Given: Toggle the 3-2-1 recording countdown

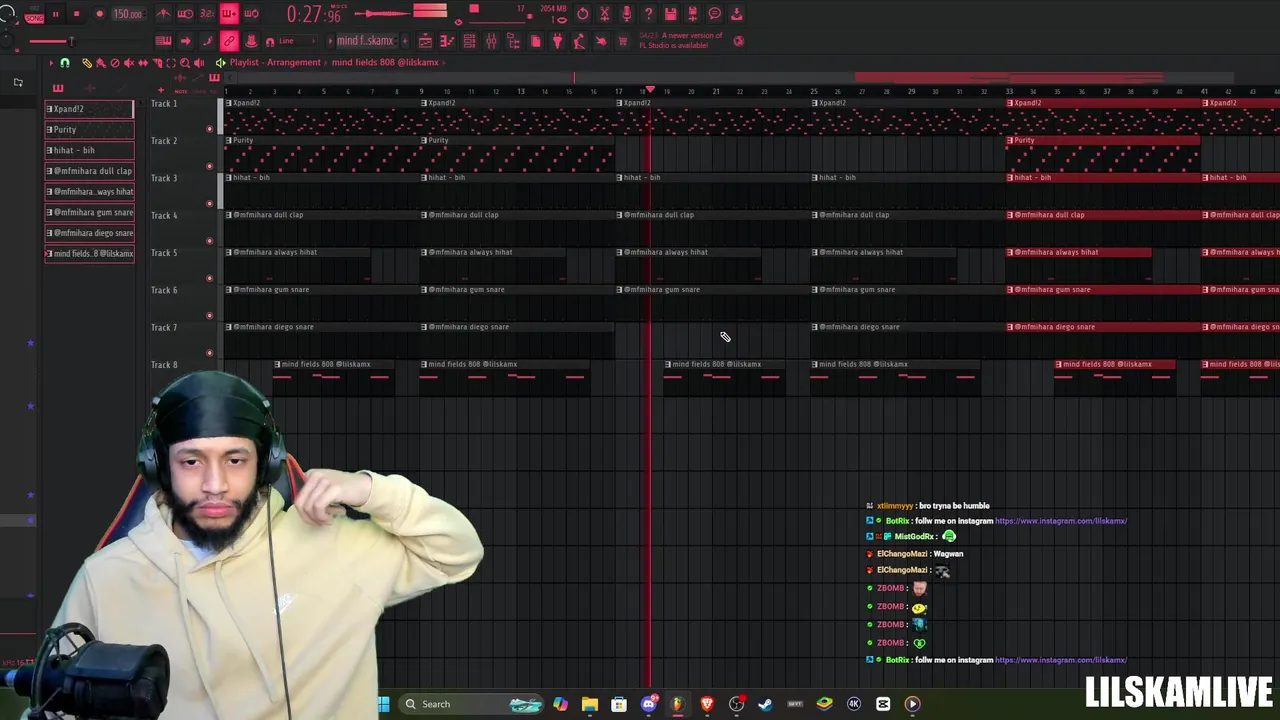Looking at the screenshot, I should tap(207, 14).
